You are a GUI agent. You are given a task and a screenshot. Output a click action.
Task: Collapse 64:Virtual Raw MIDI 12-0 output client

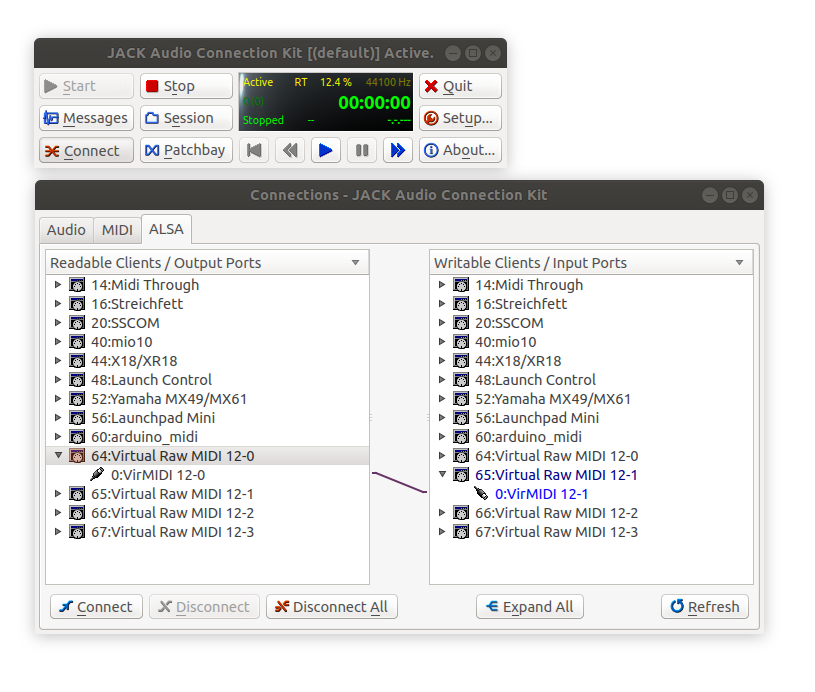58,455
